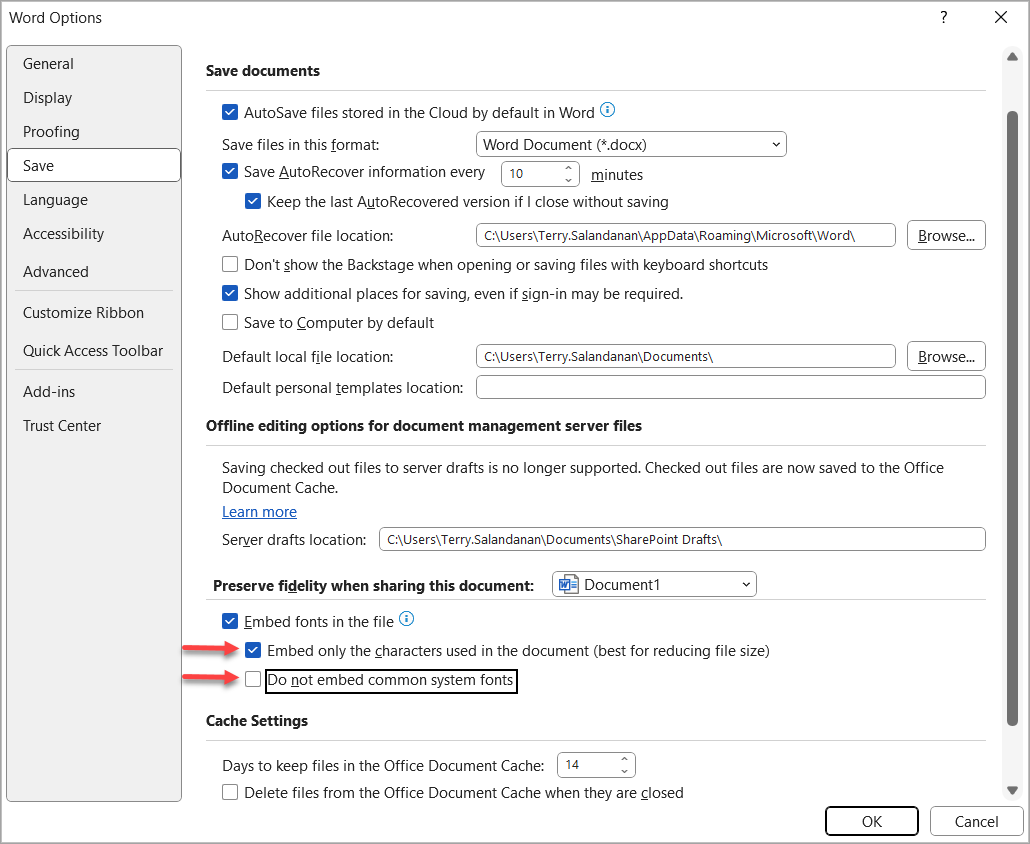This screenshot has width=1030, height=844.
Task: Open the Quick Access Toolbar category
Action: pos(94,351)
